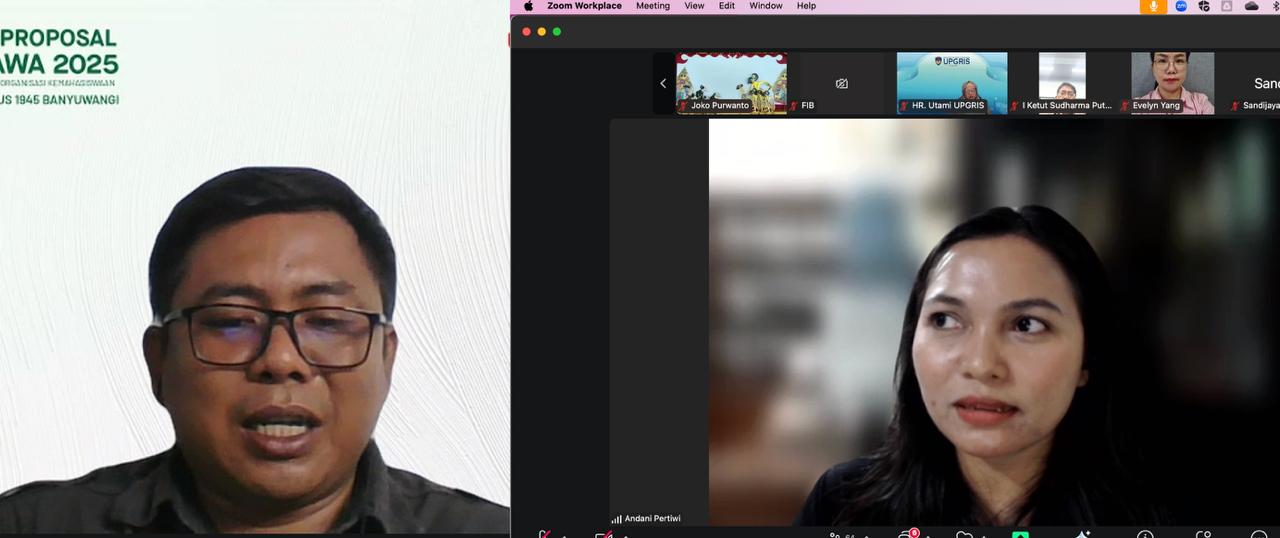
Task: Open the Help menu
Action: 806,6
